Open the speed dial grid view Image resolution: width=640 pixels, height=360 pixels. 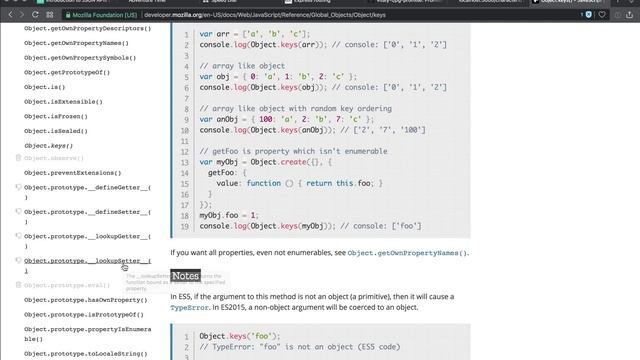50,15
